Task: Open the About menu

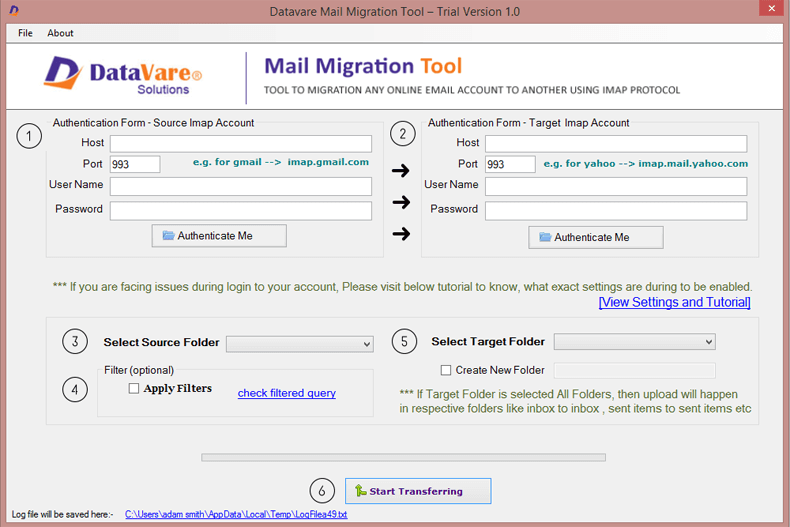Action: point(60,33)
